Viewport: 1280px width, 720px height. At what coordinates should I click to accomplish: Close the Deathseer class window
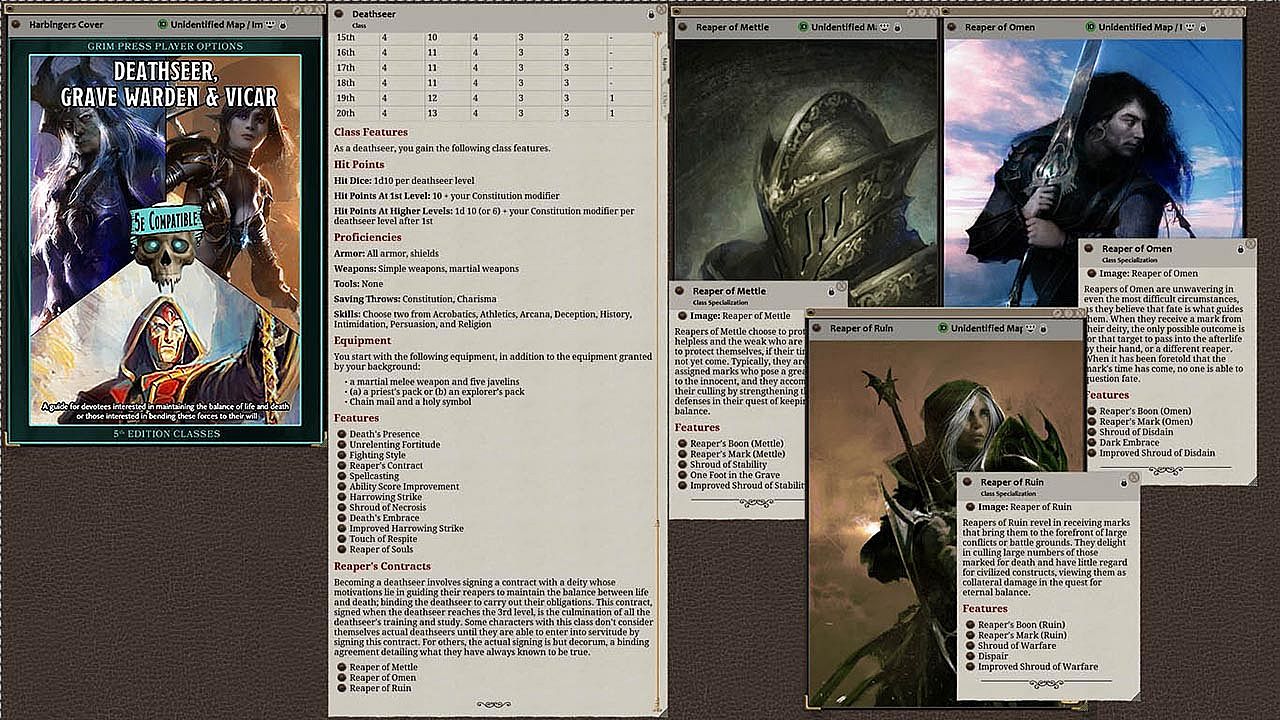662,8
